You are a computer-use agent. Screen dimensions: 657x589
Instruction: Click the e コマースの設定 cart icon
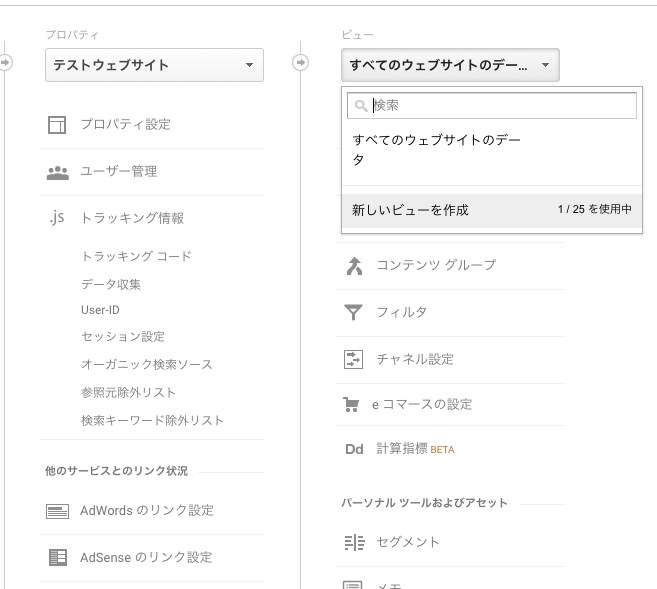[351, 405]
